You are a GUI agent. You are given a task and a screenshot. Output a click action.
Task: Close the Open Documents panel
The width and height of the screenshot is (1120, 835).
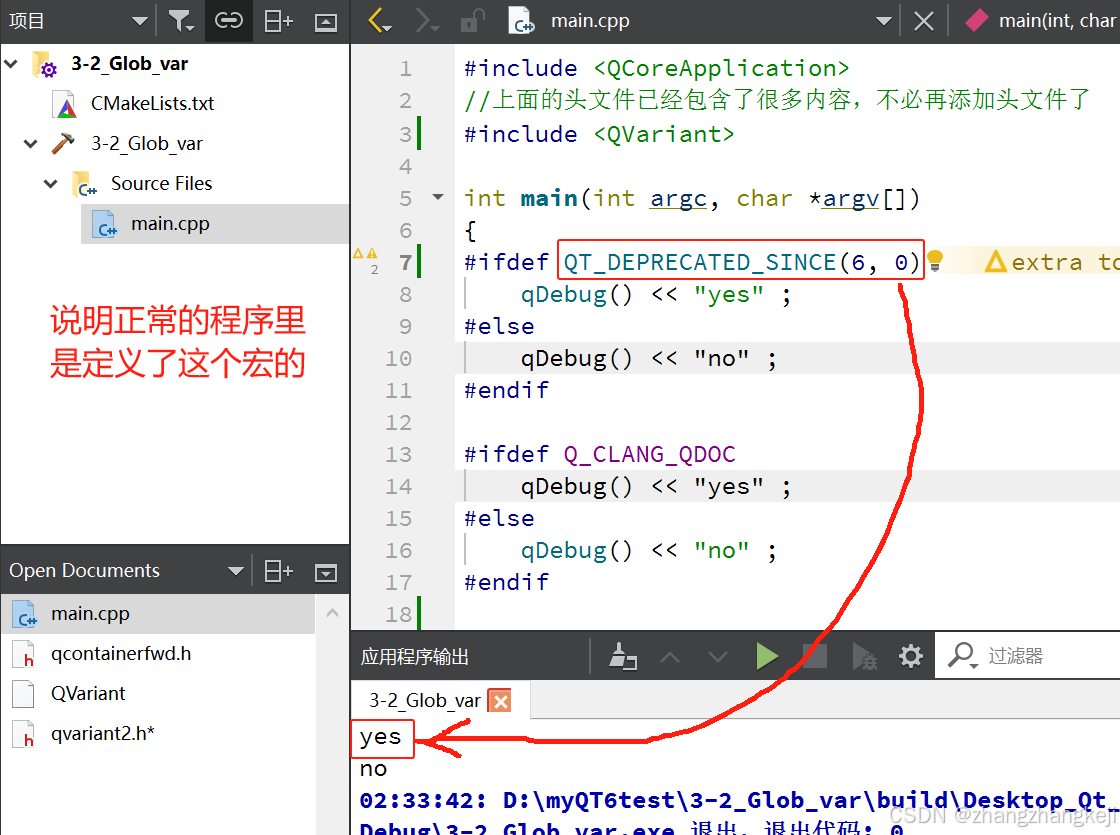[326, 571]
